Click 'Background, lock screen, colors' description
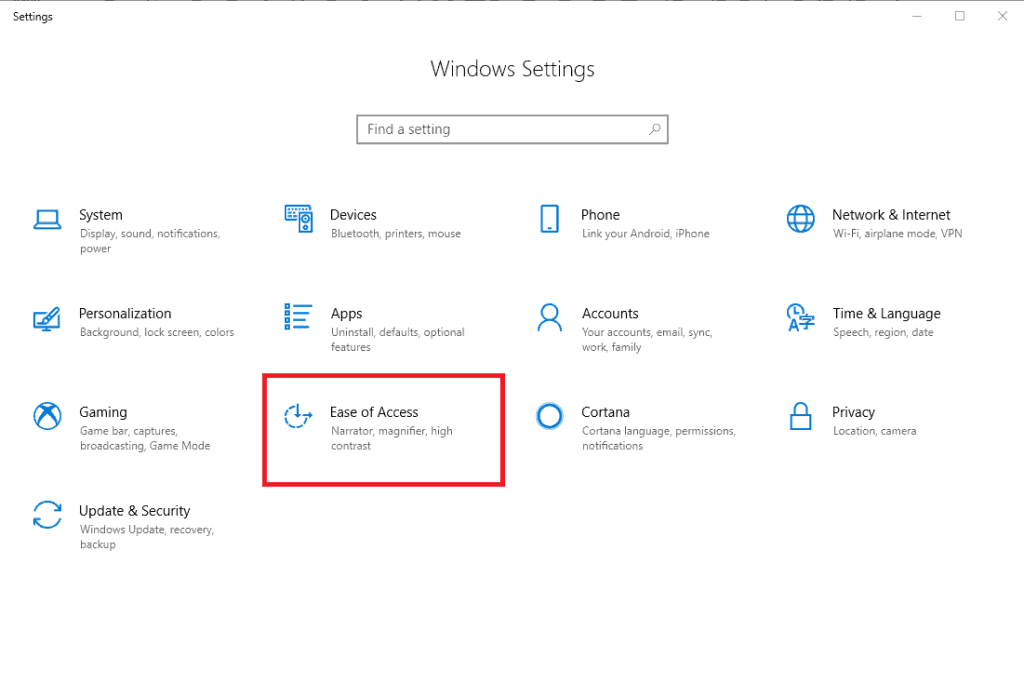1024x685 pixels. (x=157, y=332)
